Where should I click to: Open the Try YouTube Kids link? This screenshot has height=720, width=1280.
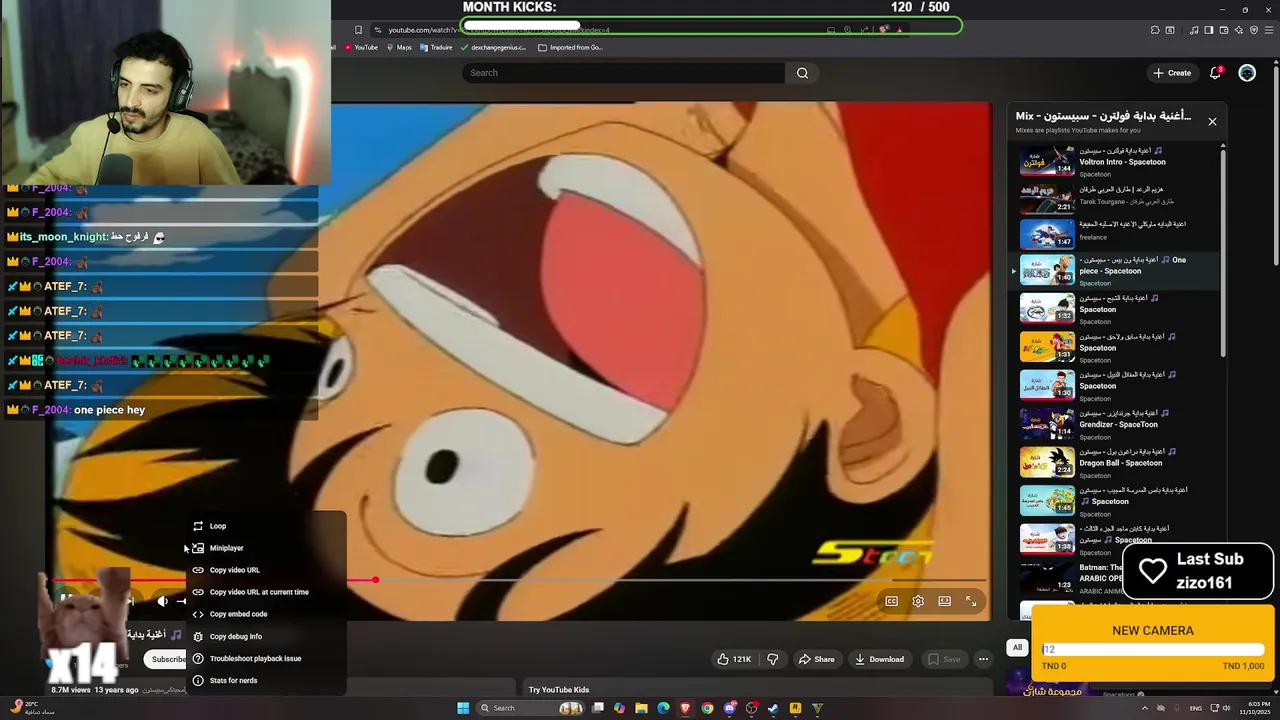point(559,689)
